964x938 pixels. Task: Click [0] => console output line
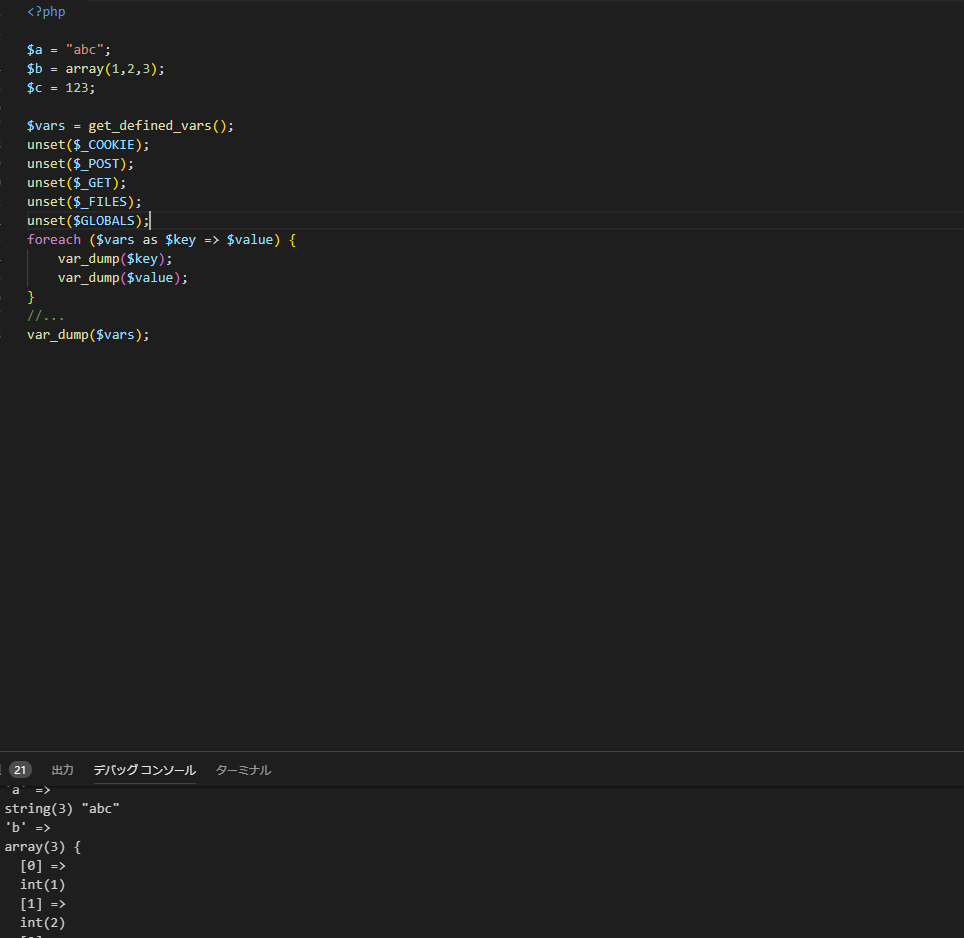[43, 866]
